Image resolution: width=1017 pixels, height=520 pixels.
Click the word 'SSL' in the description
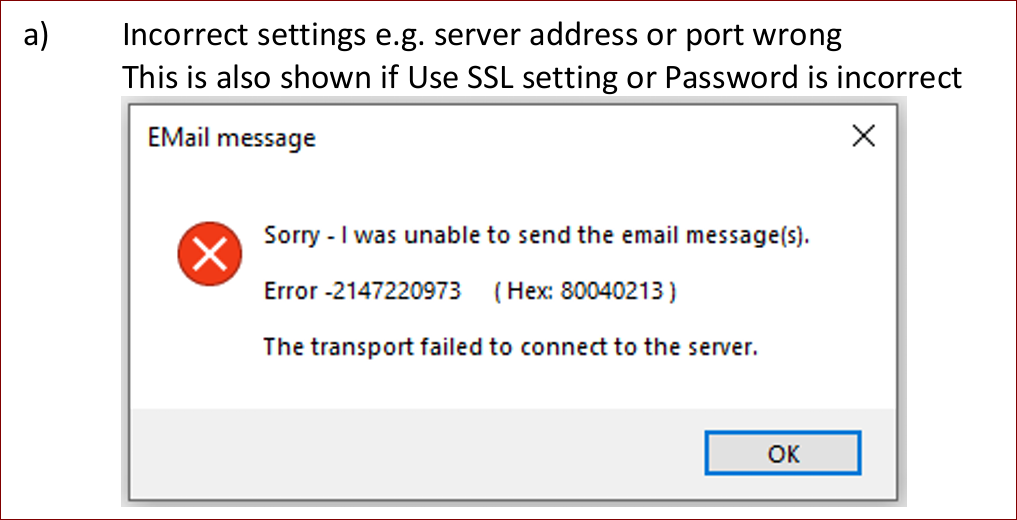pyautogui.click(x=516, y=78)
